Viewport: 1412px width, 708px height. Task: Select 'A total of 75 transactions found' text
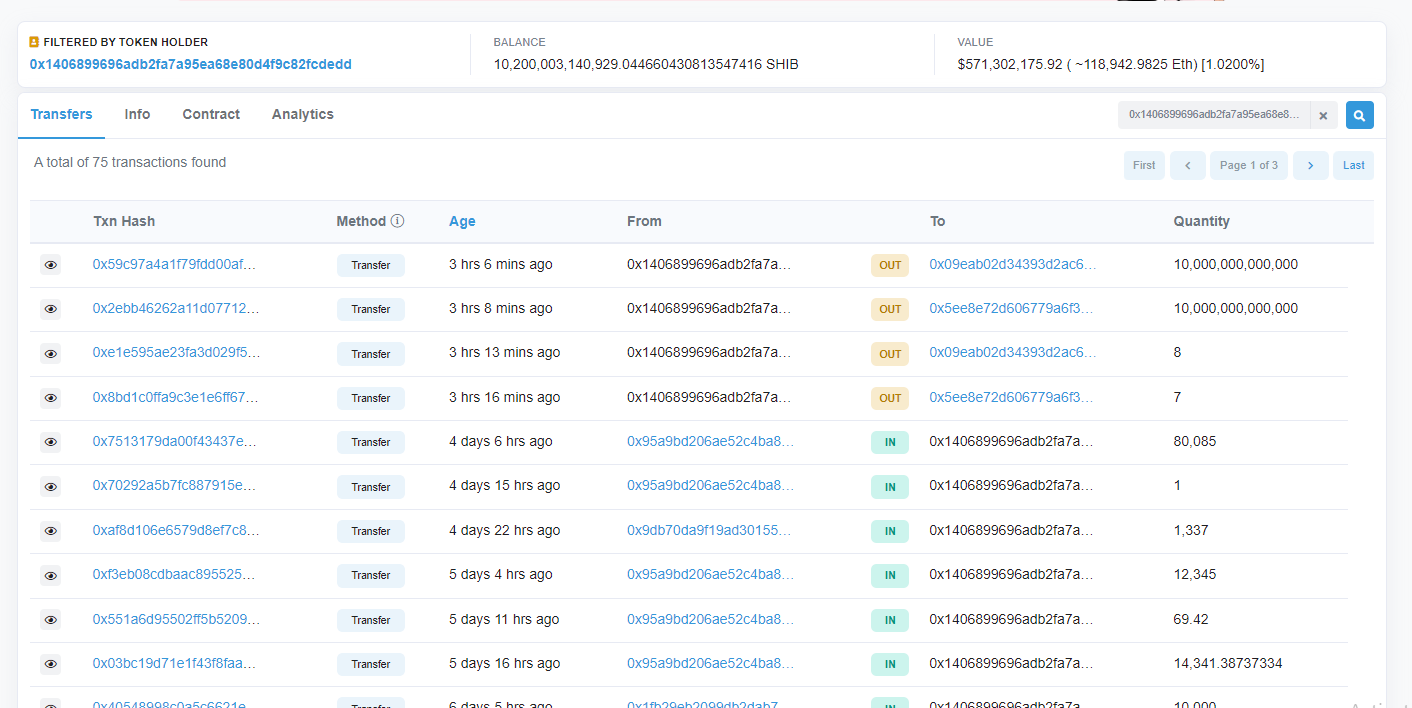130,162
